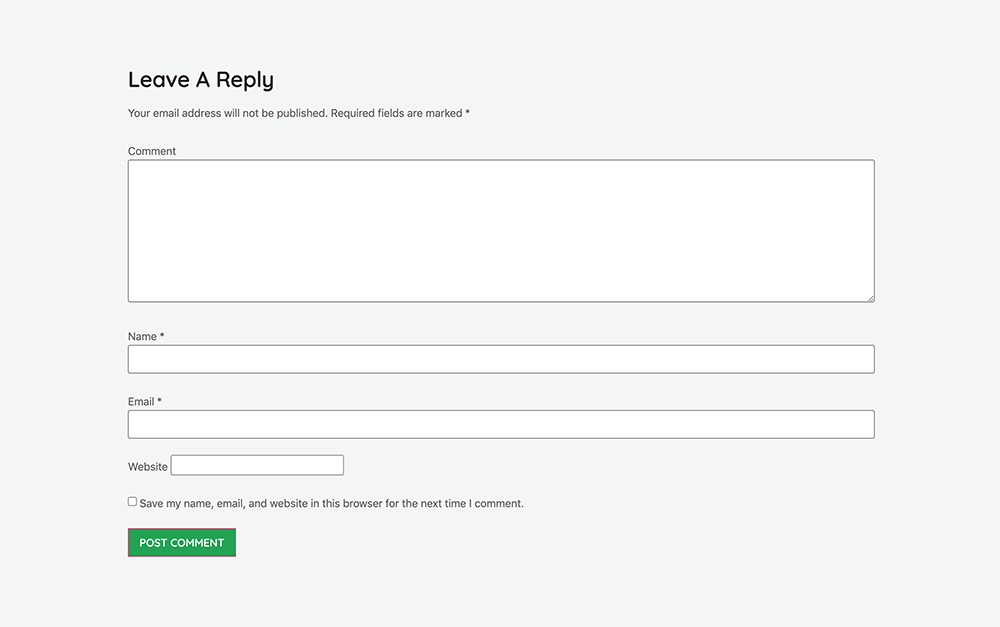
Task: Click the Leave A Reply heading
Action: (x=200, y=80)
